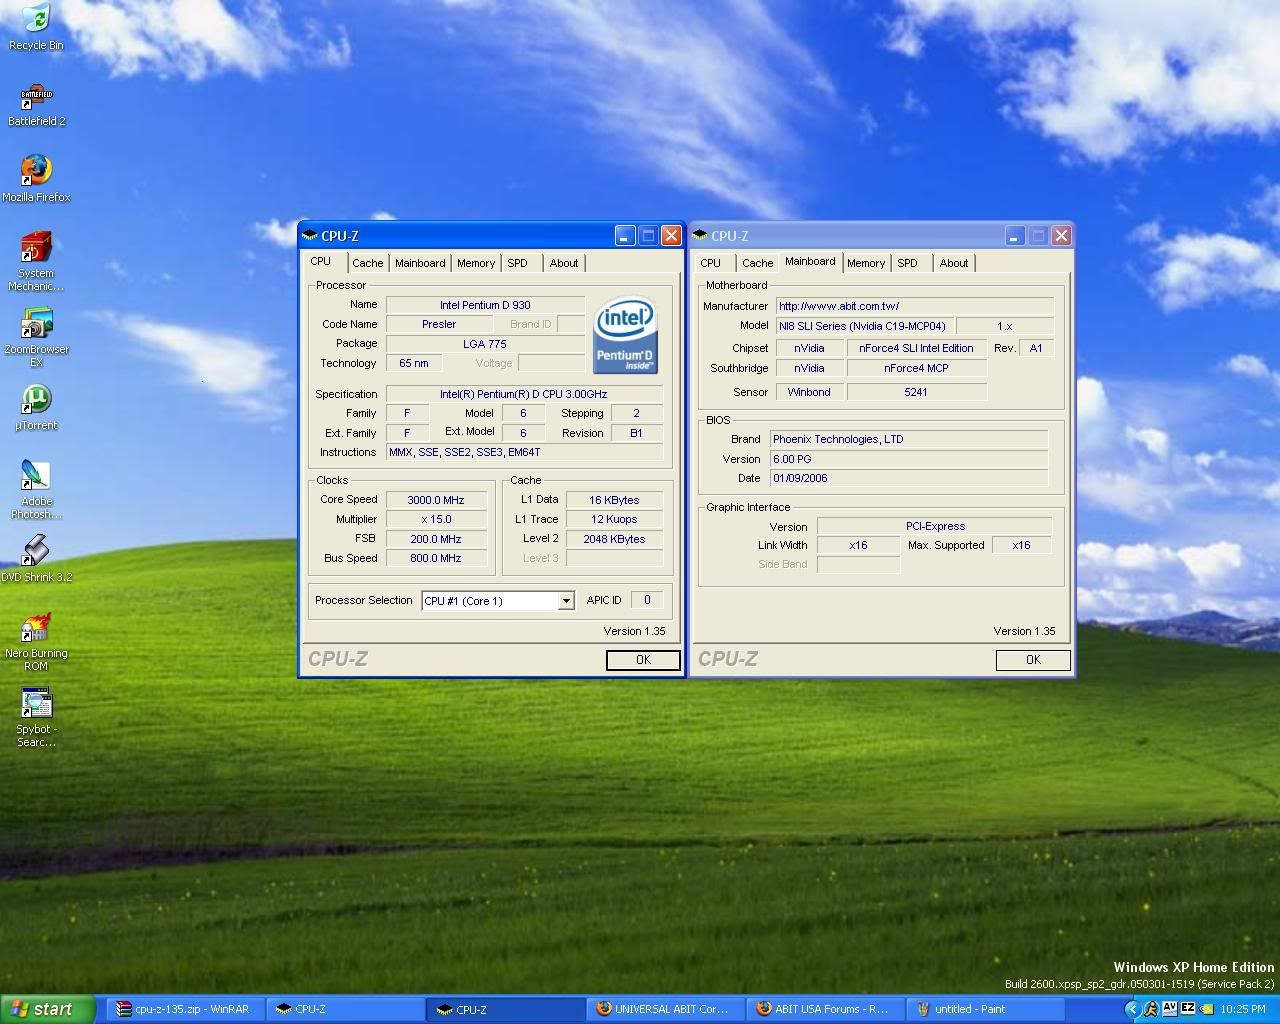Click the first CPU-Z taskbar button
Screen dimensions: 1280x1024
pyautogui.click(x=344, y=1009)
